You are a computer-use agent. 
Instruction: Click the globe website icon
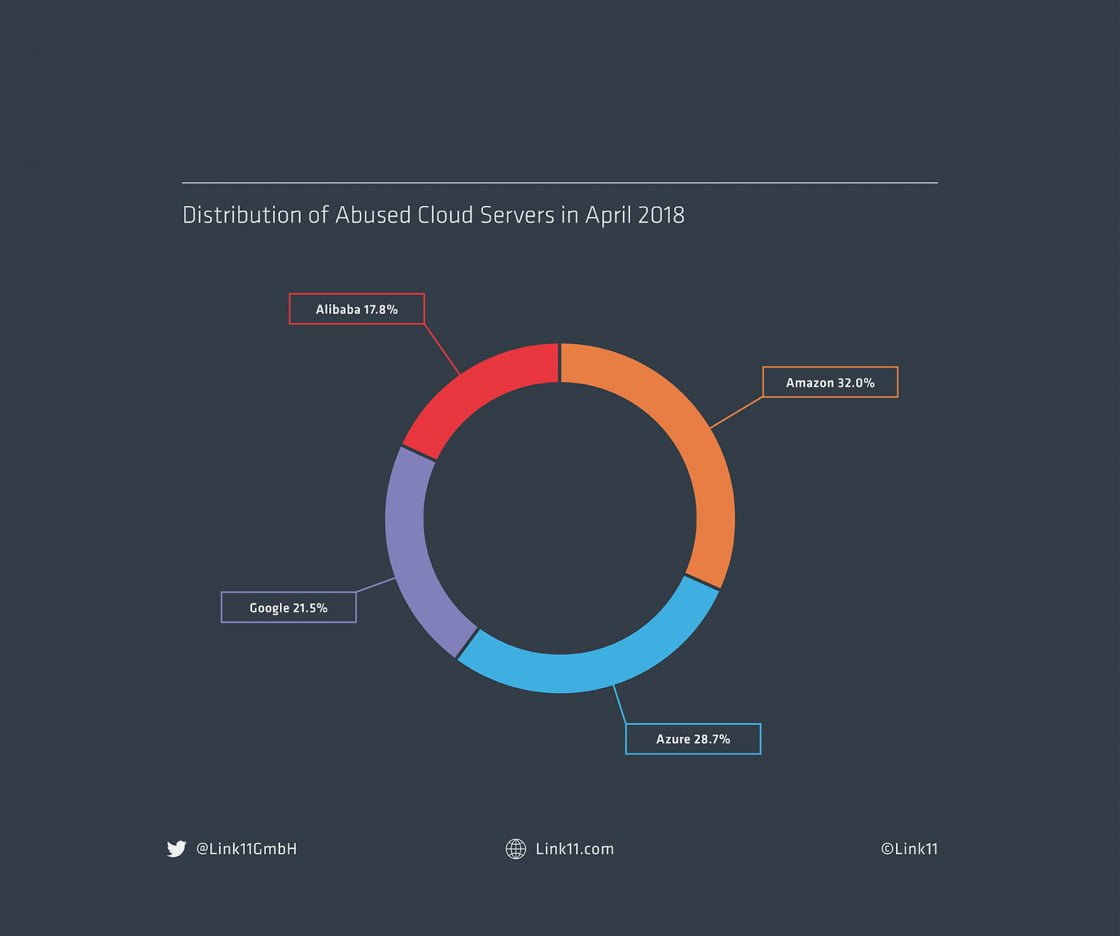516,848
